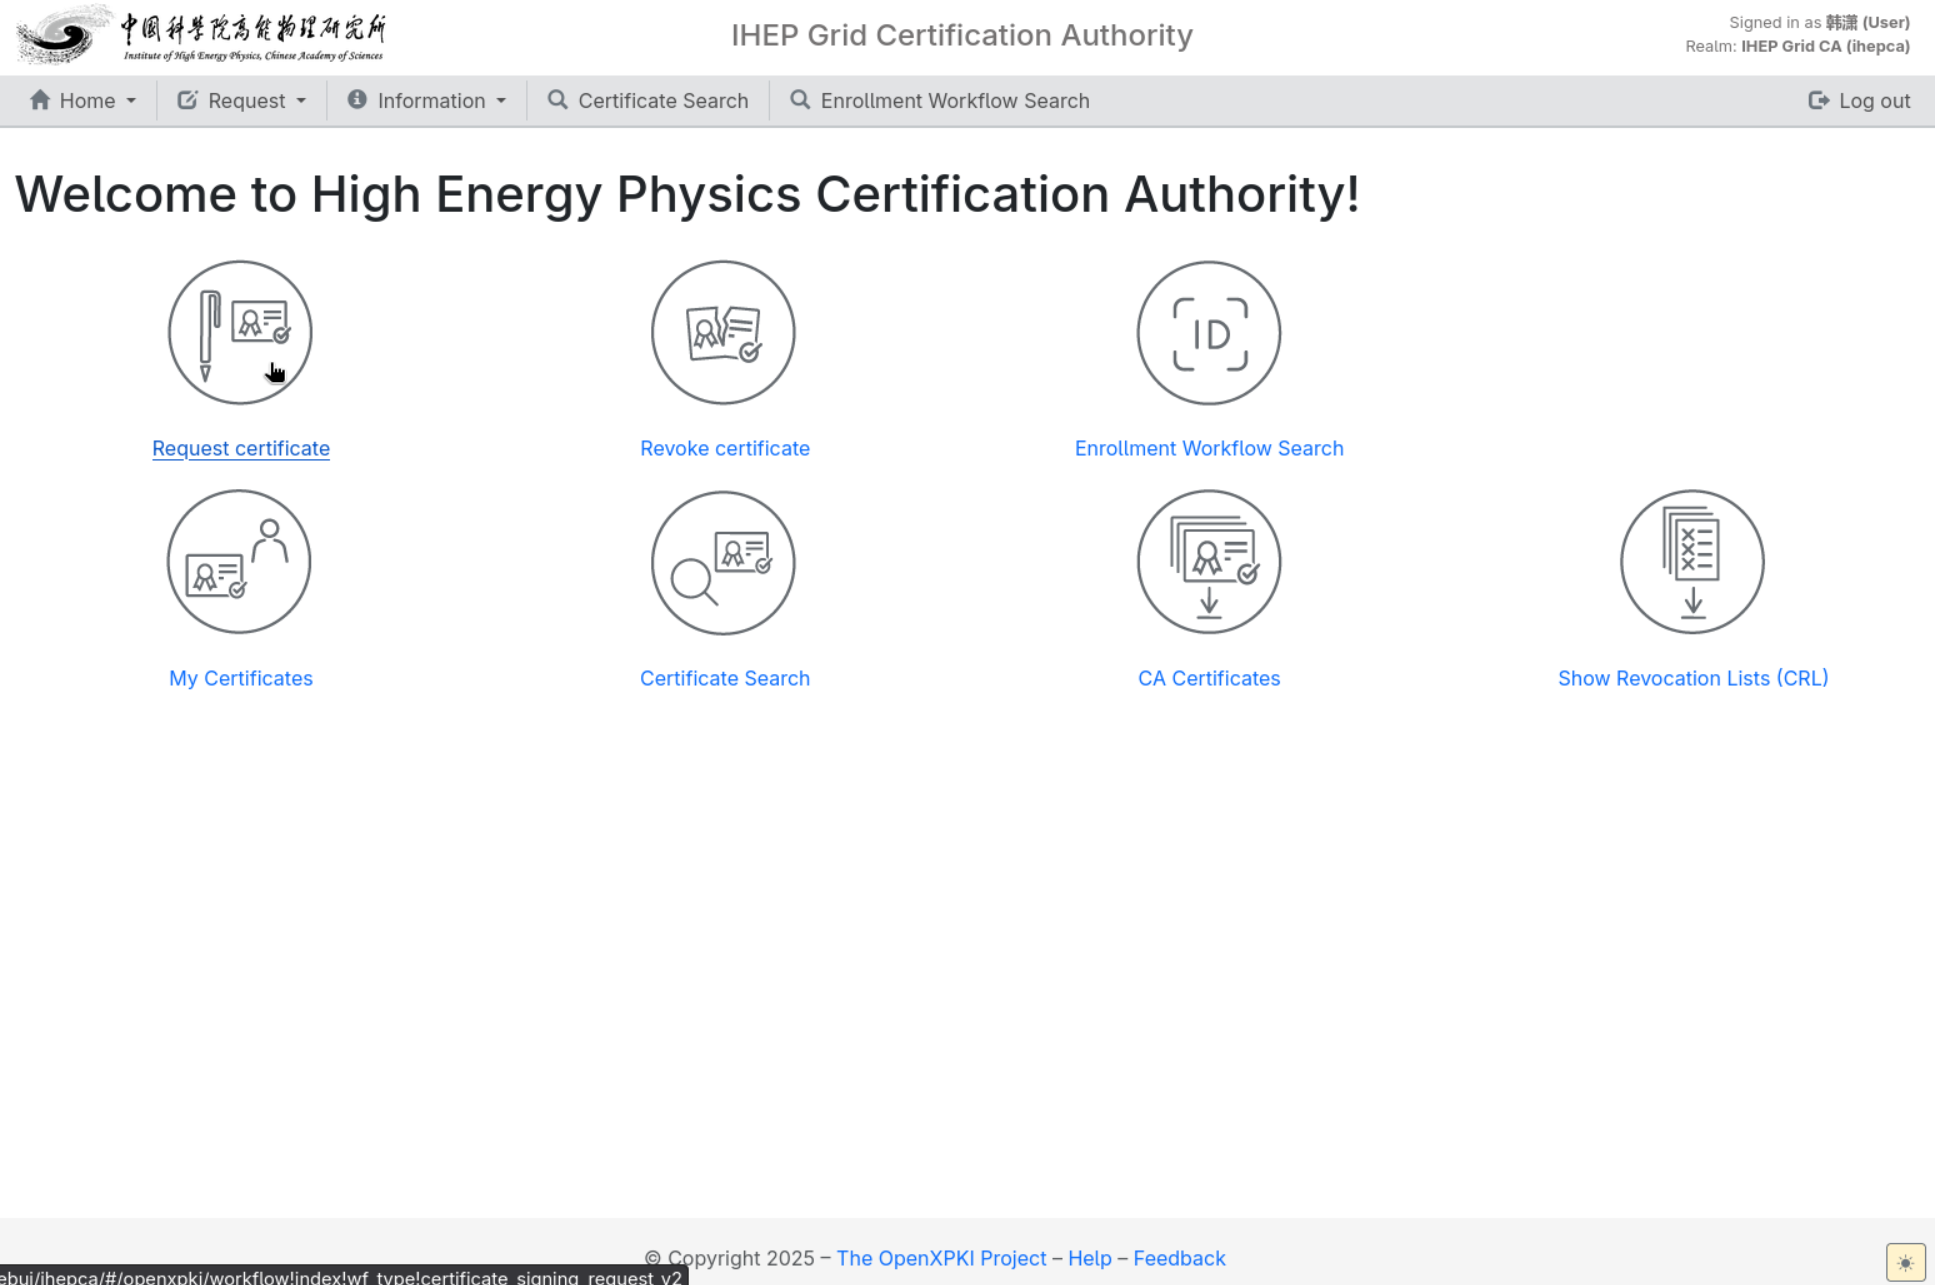The image size is (1935, 1285).
Task: Click the Revocation Lists CRL icon
Action: tap(1692, 562)
